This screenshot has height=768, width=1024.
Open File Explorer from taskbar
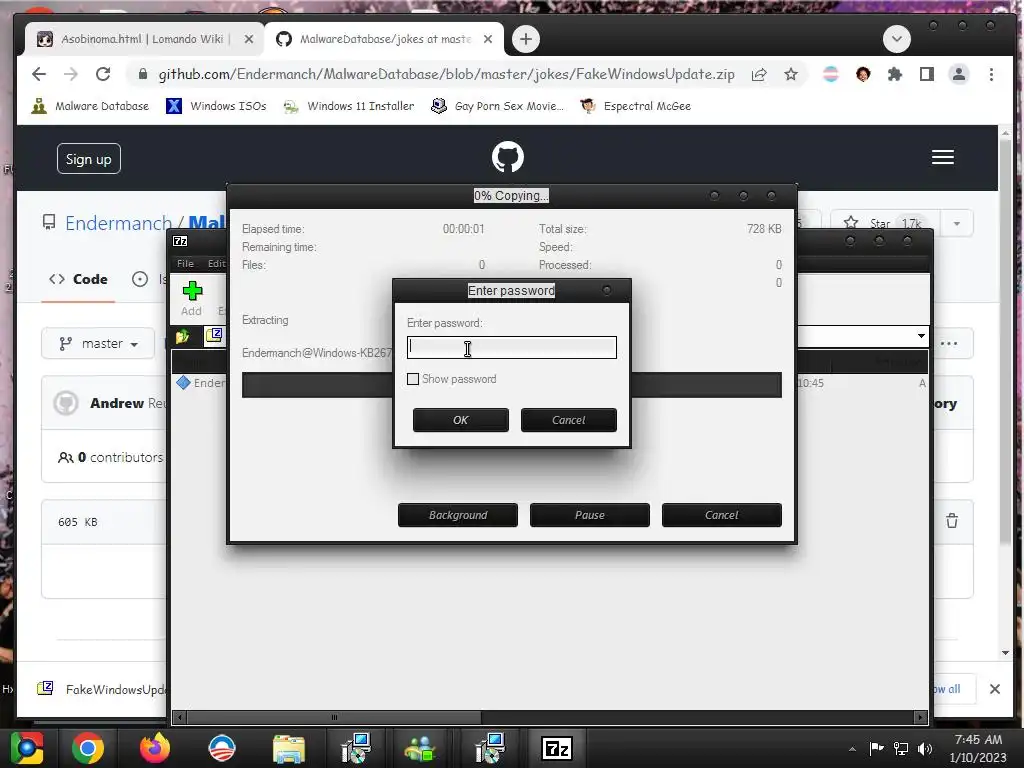click(x=289, y=748)
